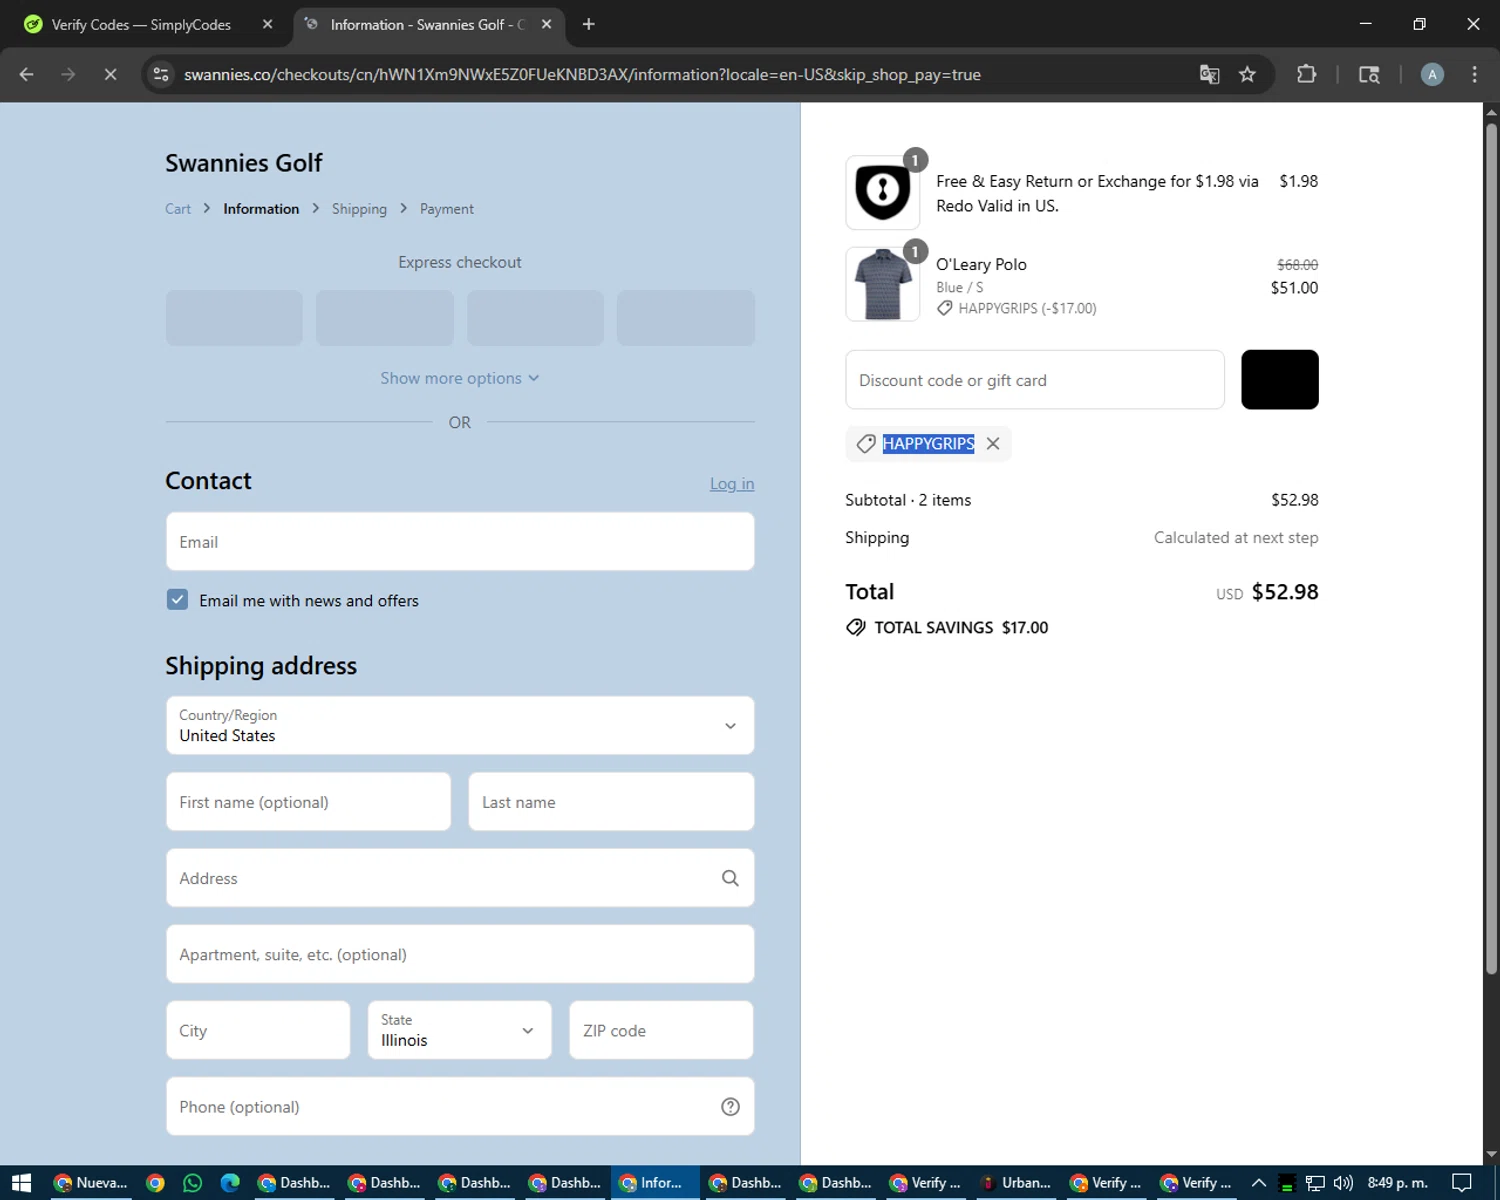Click the browser address bar URL
Image resolution: width=1500 pixels, height=1200 pixels.
(x=582, y=74)
